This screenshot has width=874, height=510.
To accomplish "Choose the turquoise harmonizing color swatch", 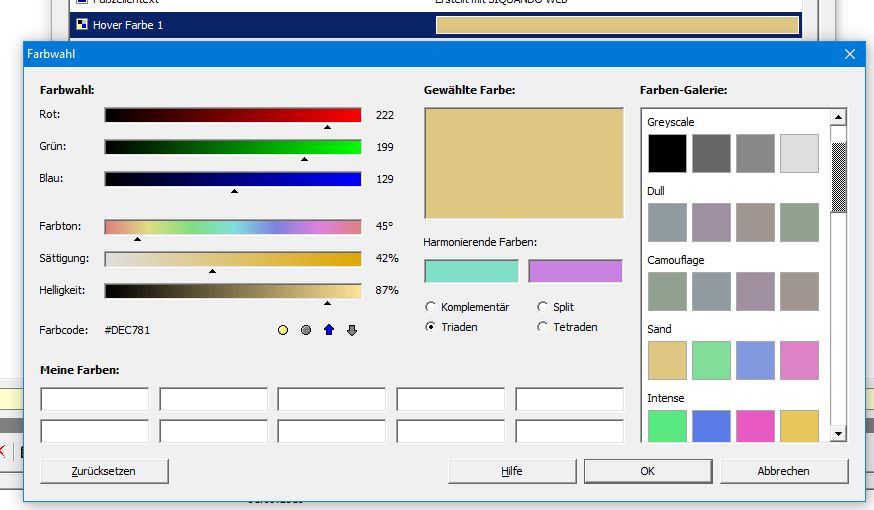I will tap(472, 271).
